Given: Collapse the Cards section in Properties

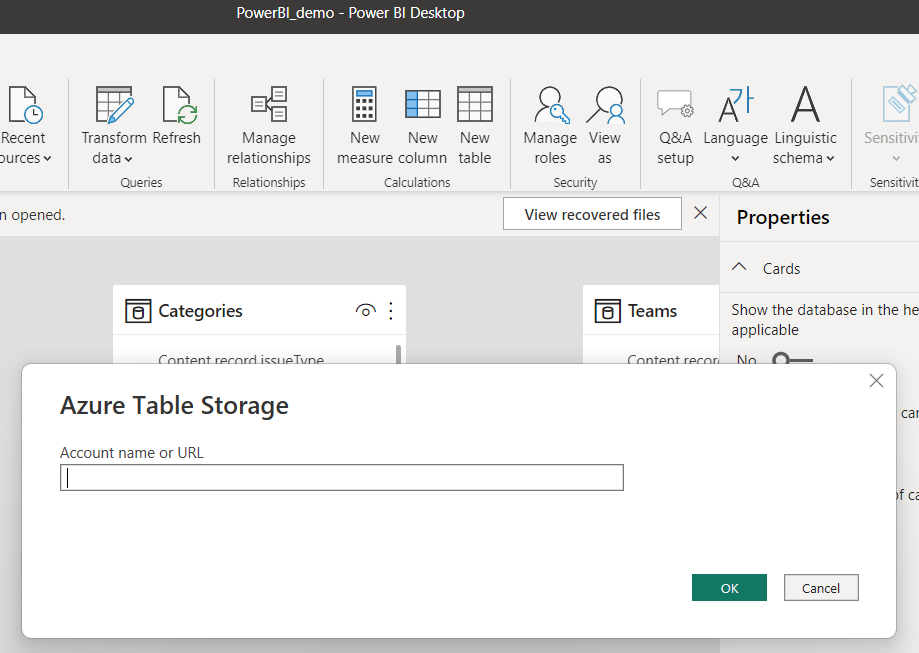Looking at the screenshot, I should tap(740, 267).
